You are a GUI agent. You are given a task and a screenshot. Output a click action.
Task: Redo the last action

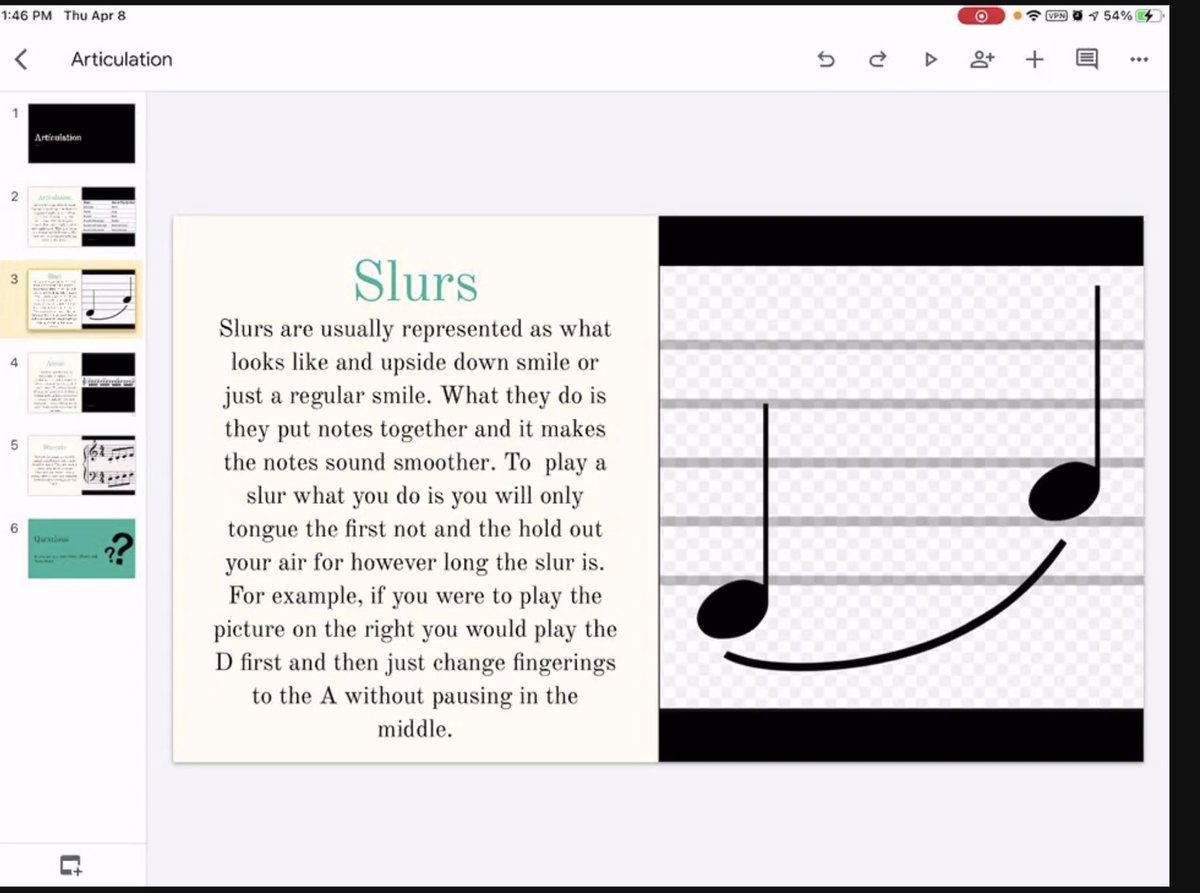(x=878, y=59)
